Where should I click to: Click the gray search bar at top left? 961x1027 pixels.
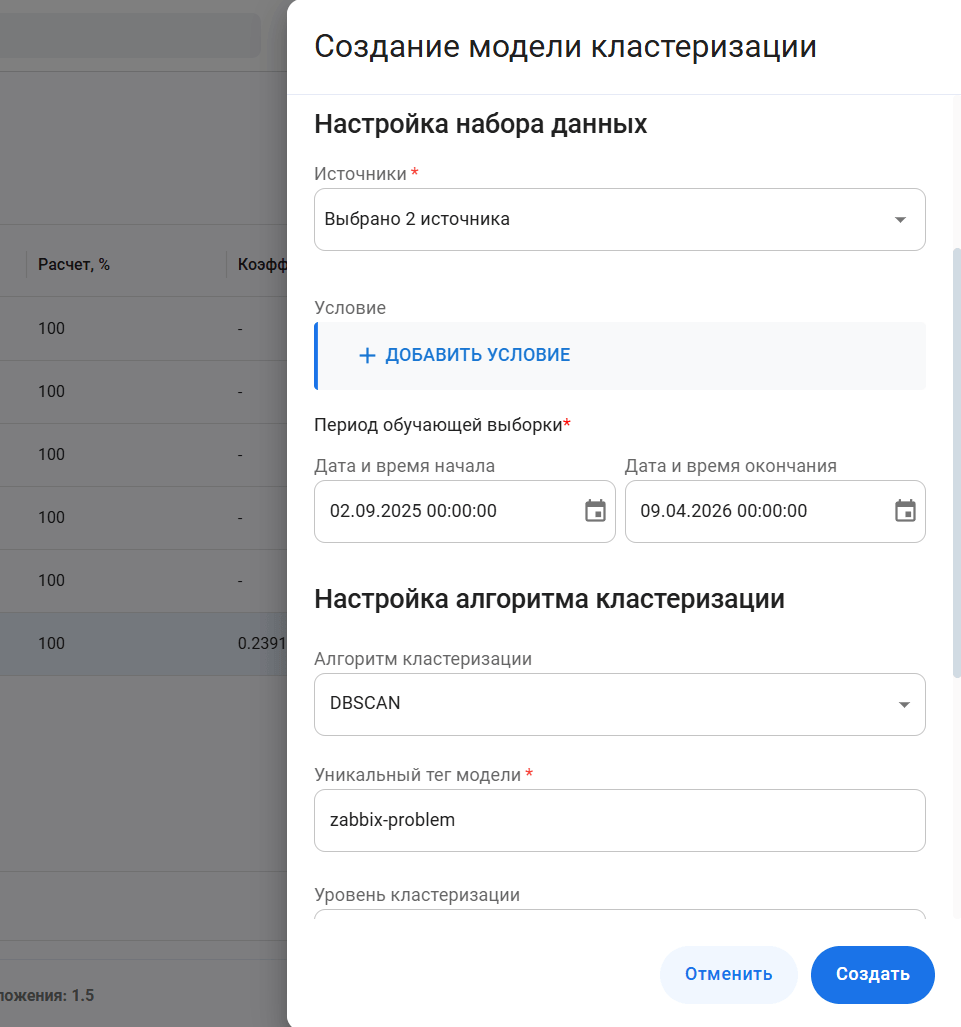[x=130, y=36]
